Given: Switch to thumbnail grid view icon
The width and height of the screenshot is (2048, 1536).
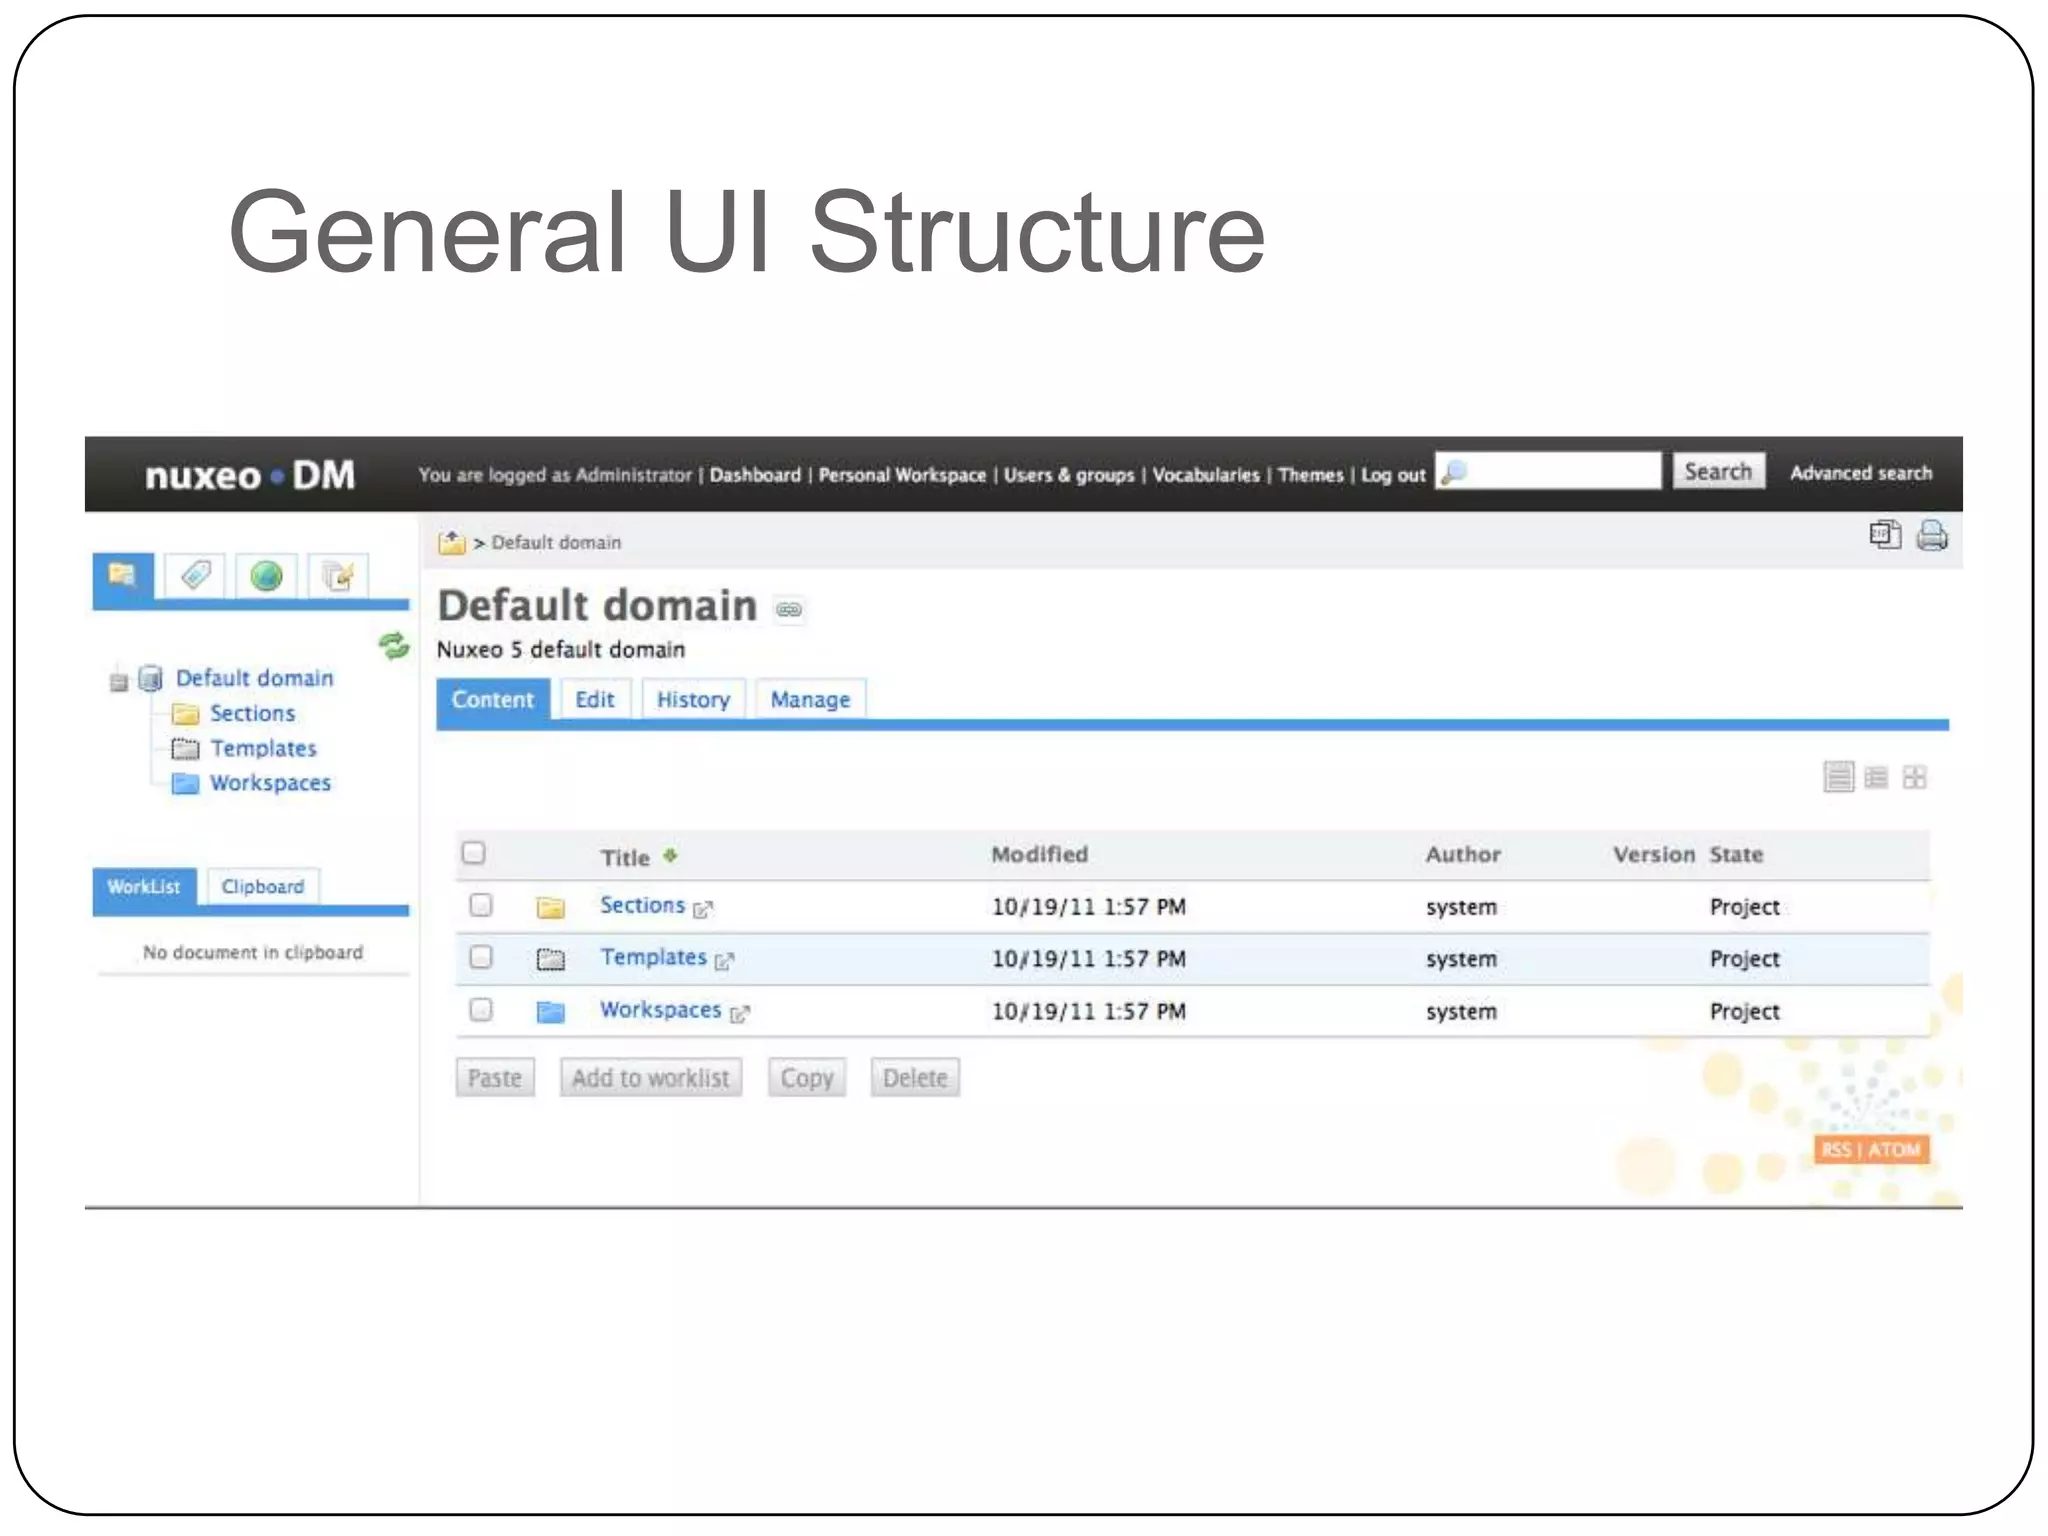Looking at the screenshot, I should 1914,777.
